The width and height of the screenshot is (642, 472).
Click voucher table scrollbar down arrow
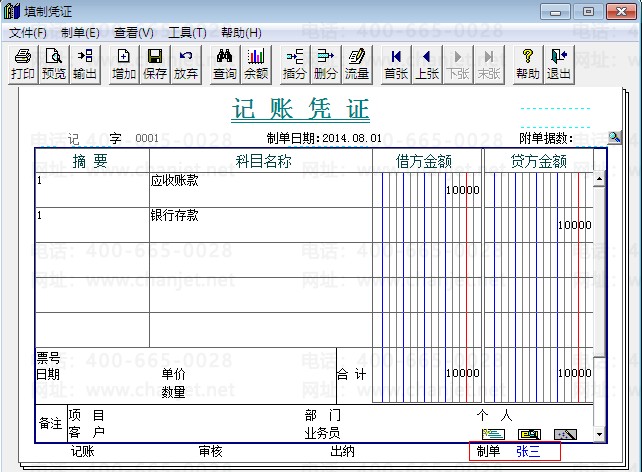pyautogui.click(x=599, y=434)
